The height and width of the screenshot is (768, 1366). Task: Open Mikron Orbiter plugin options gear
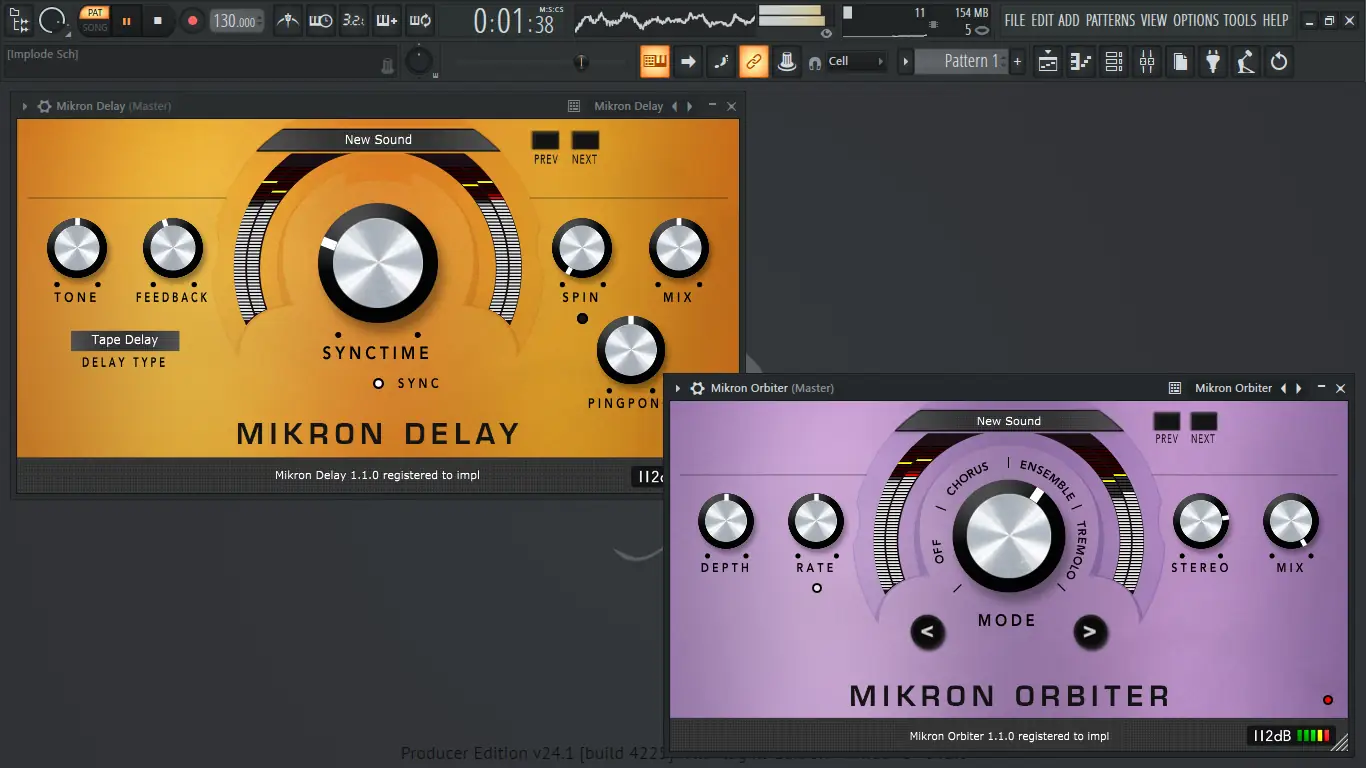coord(697,388)
